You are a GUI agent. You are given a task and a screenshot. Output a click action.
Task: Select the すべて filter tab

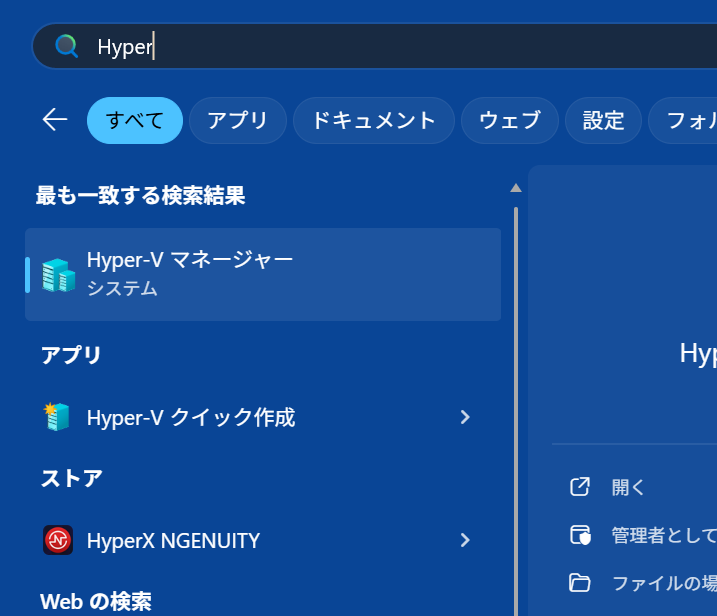click(135, 121)
